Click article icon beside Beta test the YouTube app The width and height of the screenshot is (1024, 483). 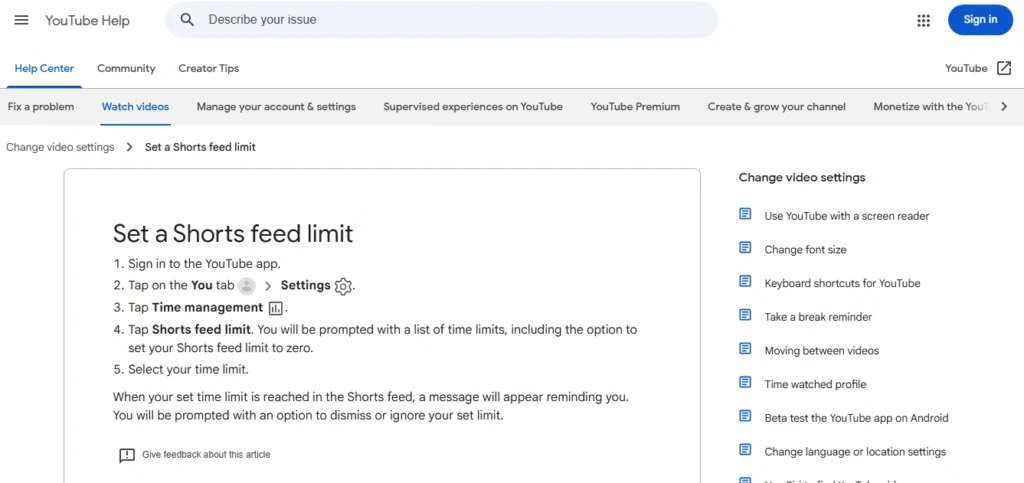coord(745,416)
